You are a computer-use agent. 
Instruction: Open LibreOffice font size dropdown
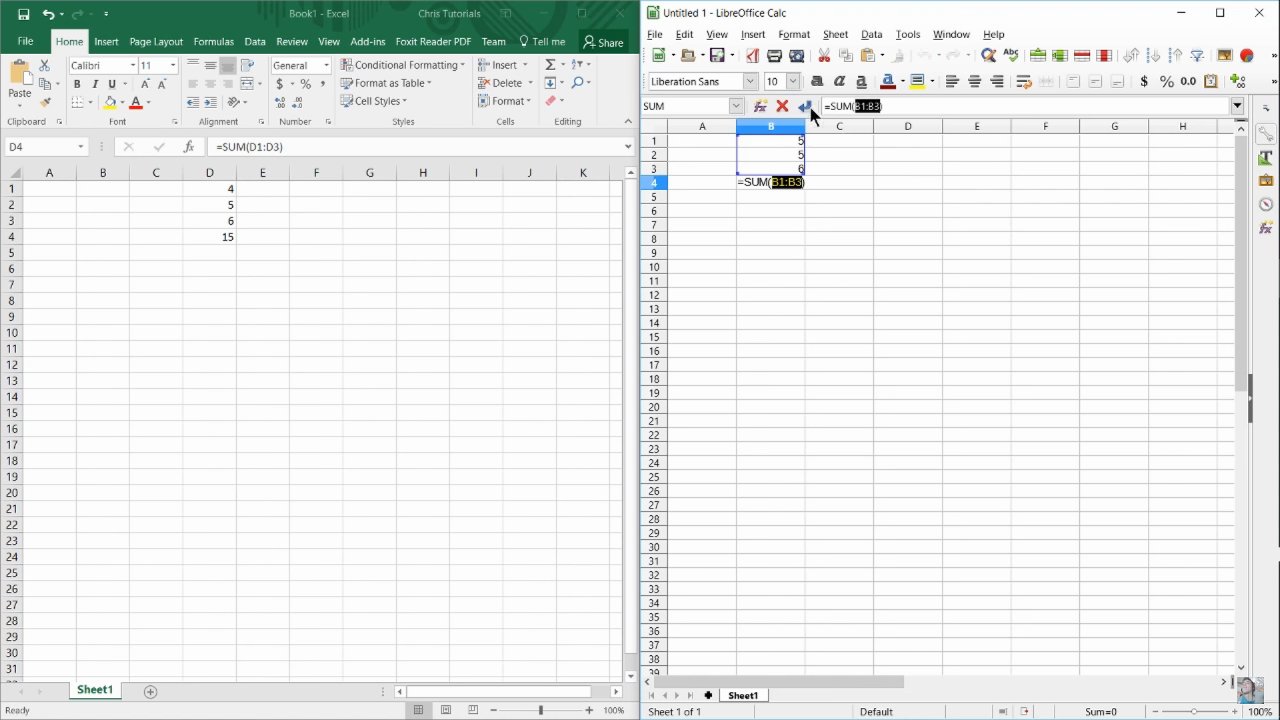(793, 81)
